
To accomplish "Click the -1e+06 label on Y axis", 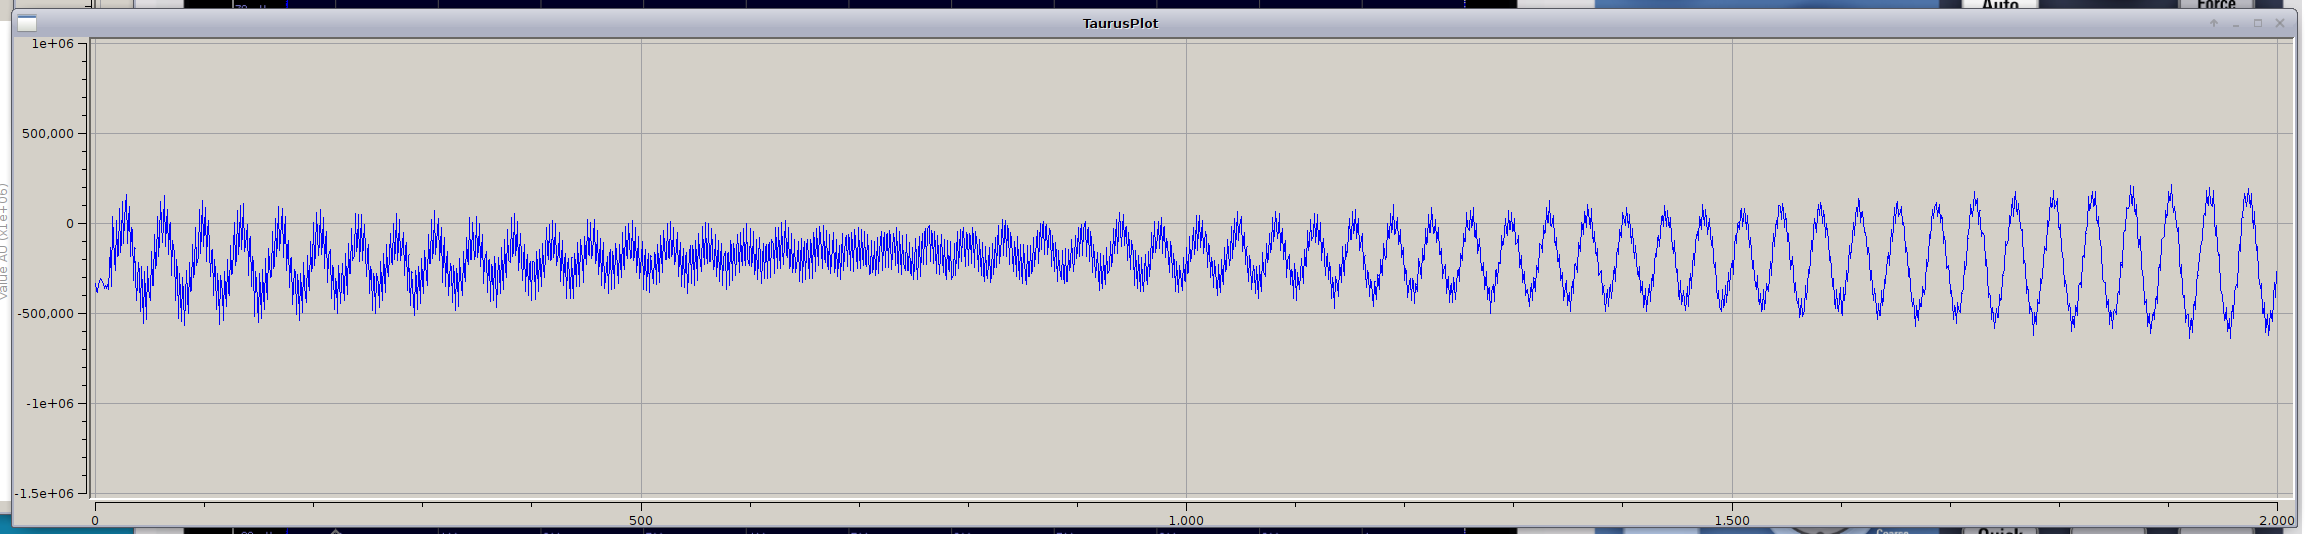I will [51, 403].
